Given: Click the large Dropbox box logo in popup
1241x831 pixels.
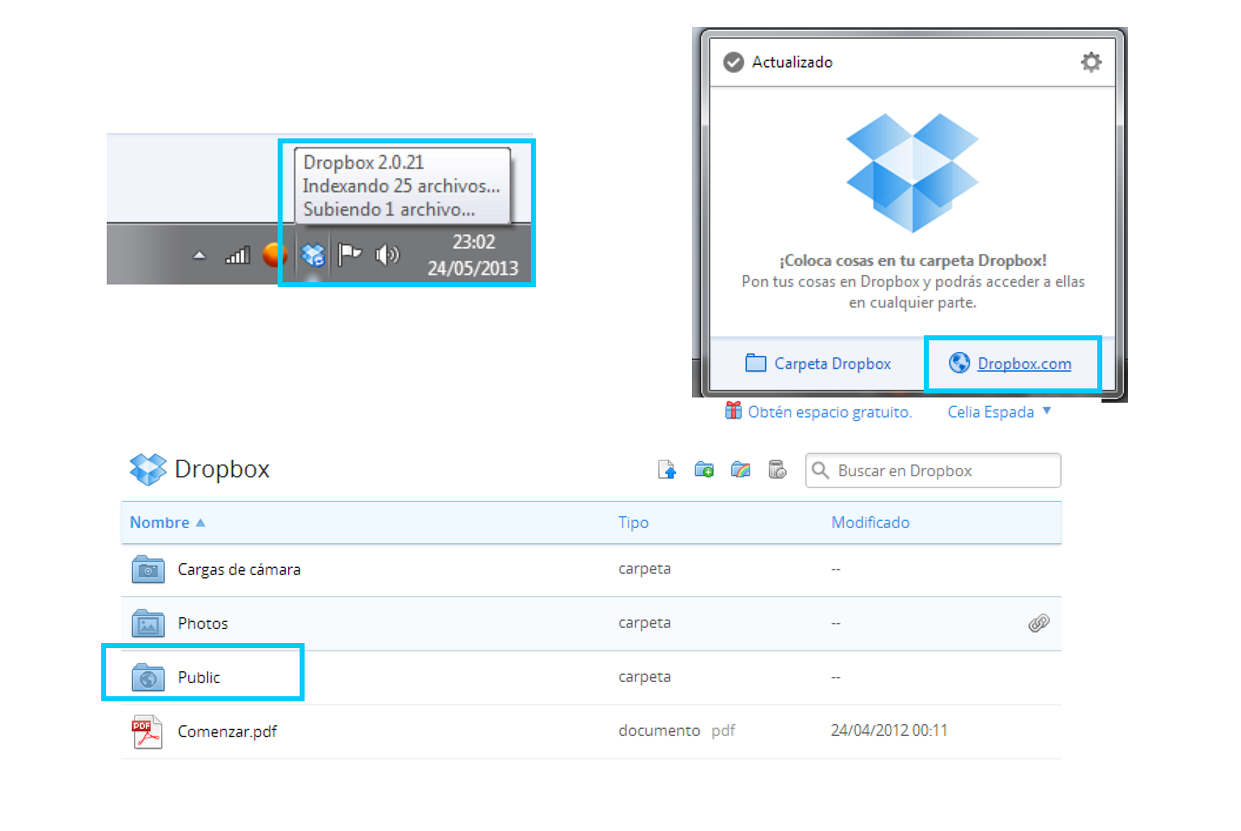Looking at the screenshot, I should 912,172.
